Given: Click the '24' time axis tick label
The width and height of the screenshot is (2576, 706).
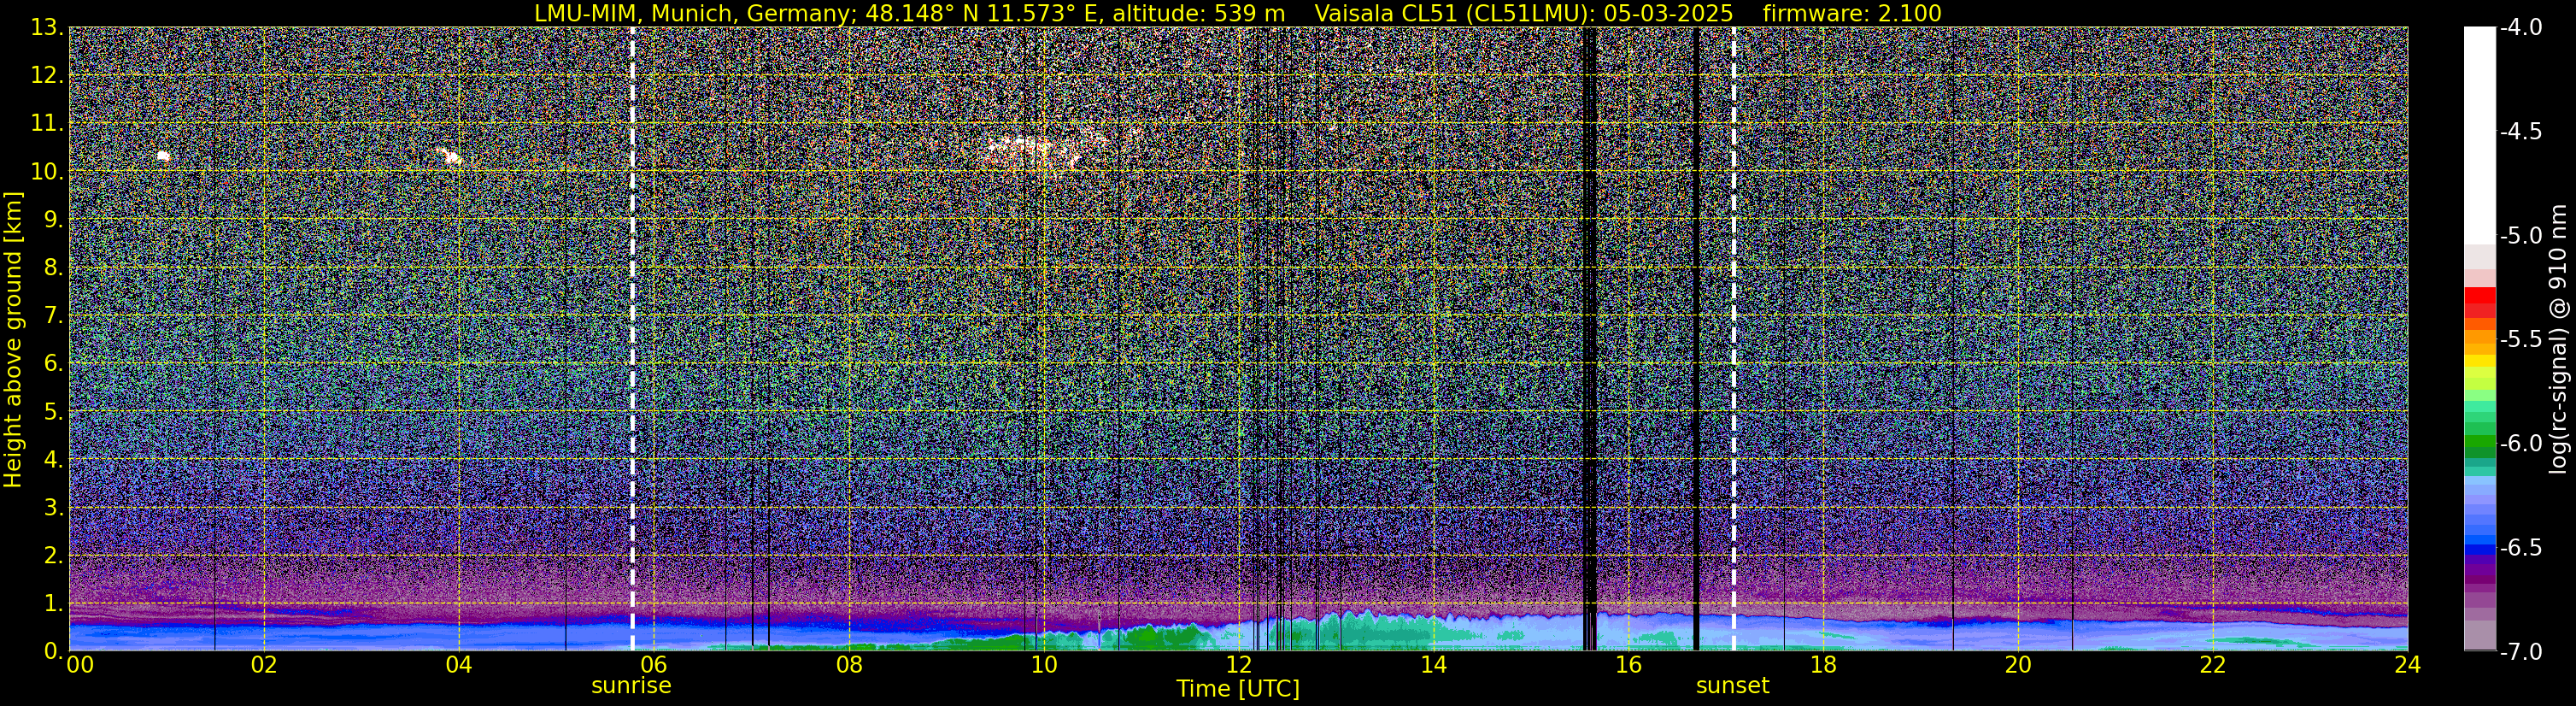Looking at the screenshot, I should pos(2407,665).
